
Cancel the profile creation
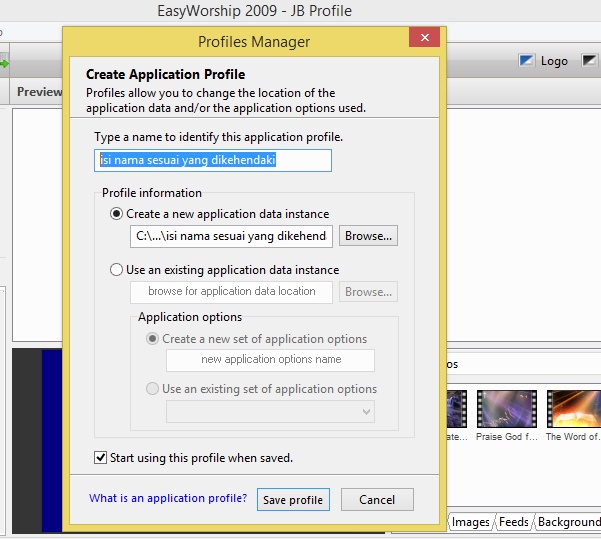click(x=377, y=500)
